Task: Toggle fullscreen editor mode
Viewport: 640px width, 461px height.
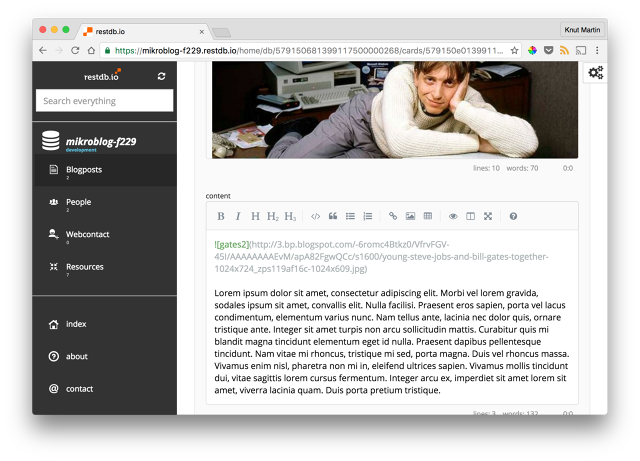Action: [488, 216]
